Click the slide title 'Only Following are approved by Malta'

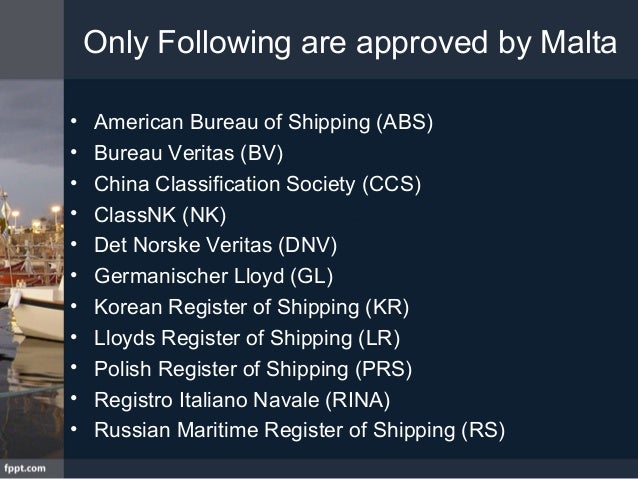tap(350, 43)
